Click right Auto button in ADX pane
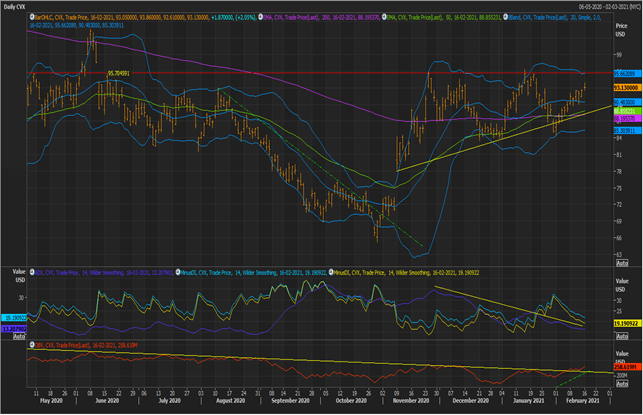The height and width of the screenshot is (415, 643). pos(622,336)
